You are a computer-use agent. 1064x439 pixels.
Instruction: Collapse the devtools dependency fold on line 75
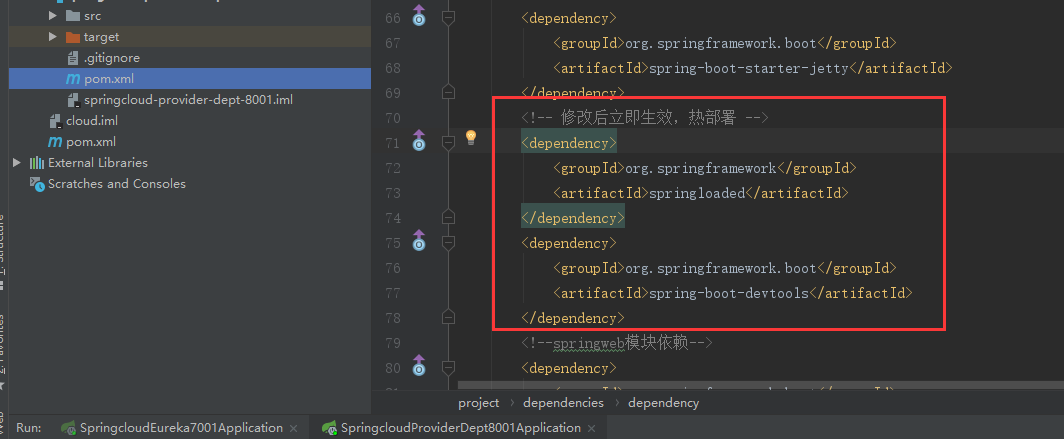click(x=448, y=243)
